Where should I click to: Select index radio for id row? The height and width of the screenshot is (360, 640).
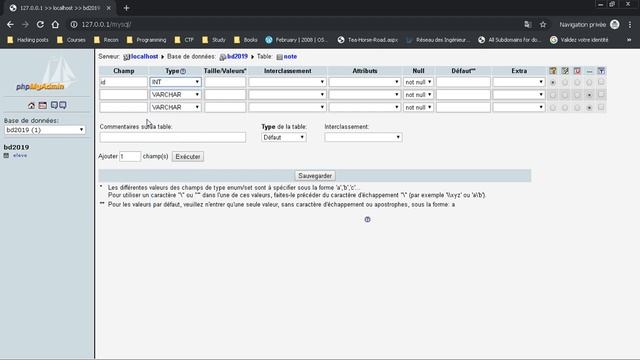[565, 82]
